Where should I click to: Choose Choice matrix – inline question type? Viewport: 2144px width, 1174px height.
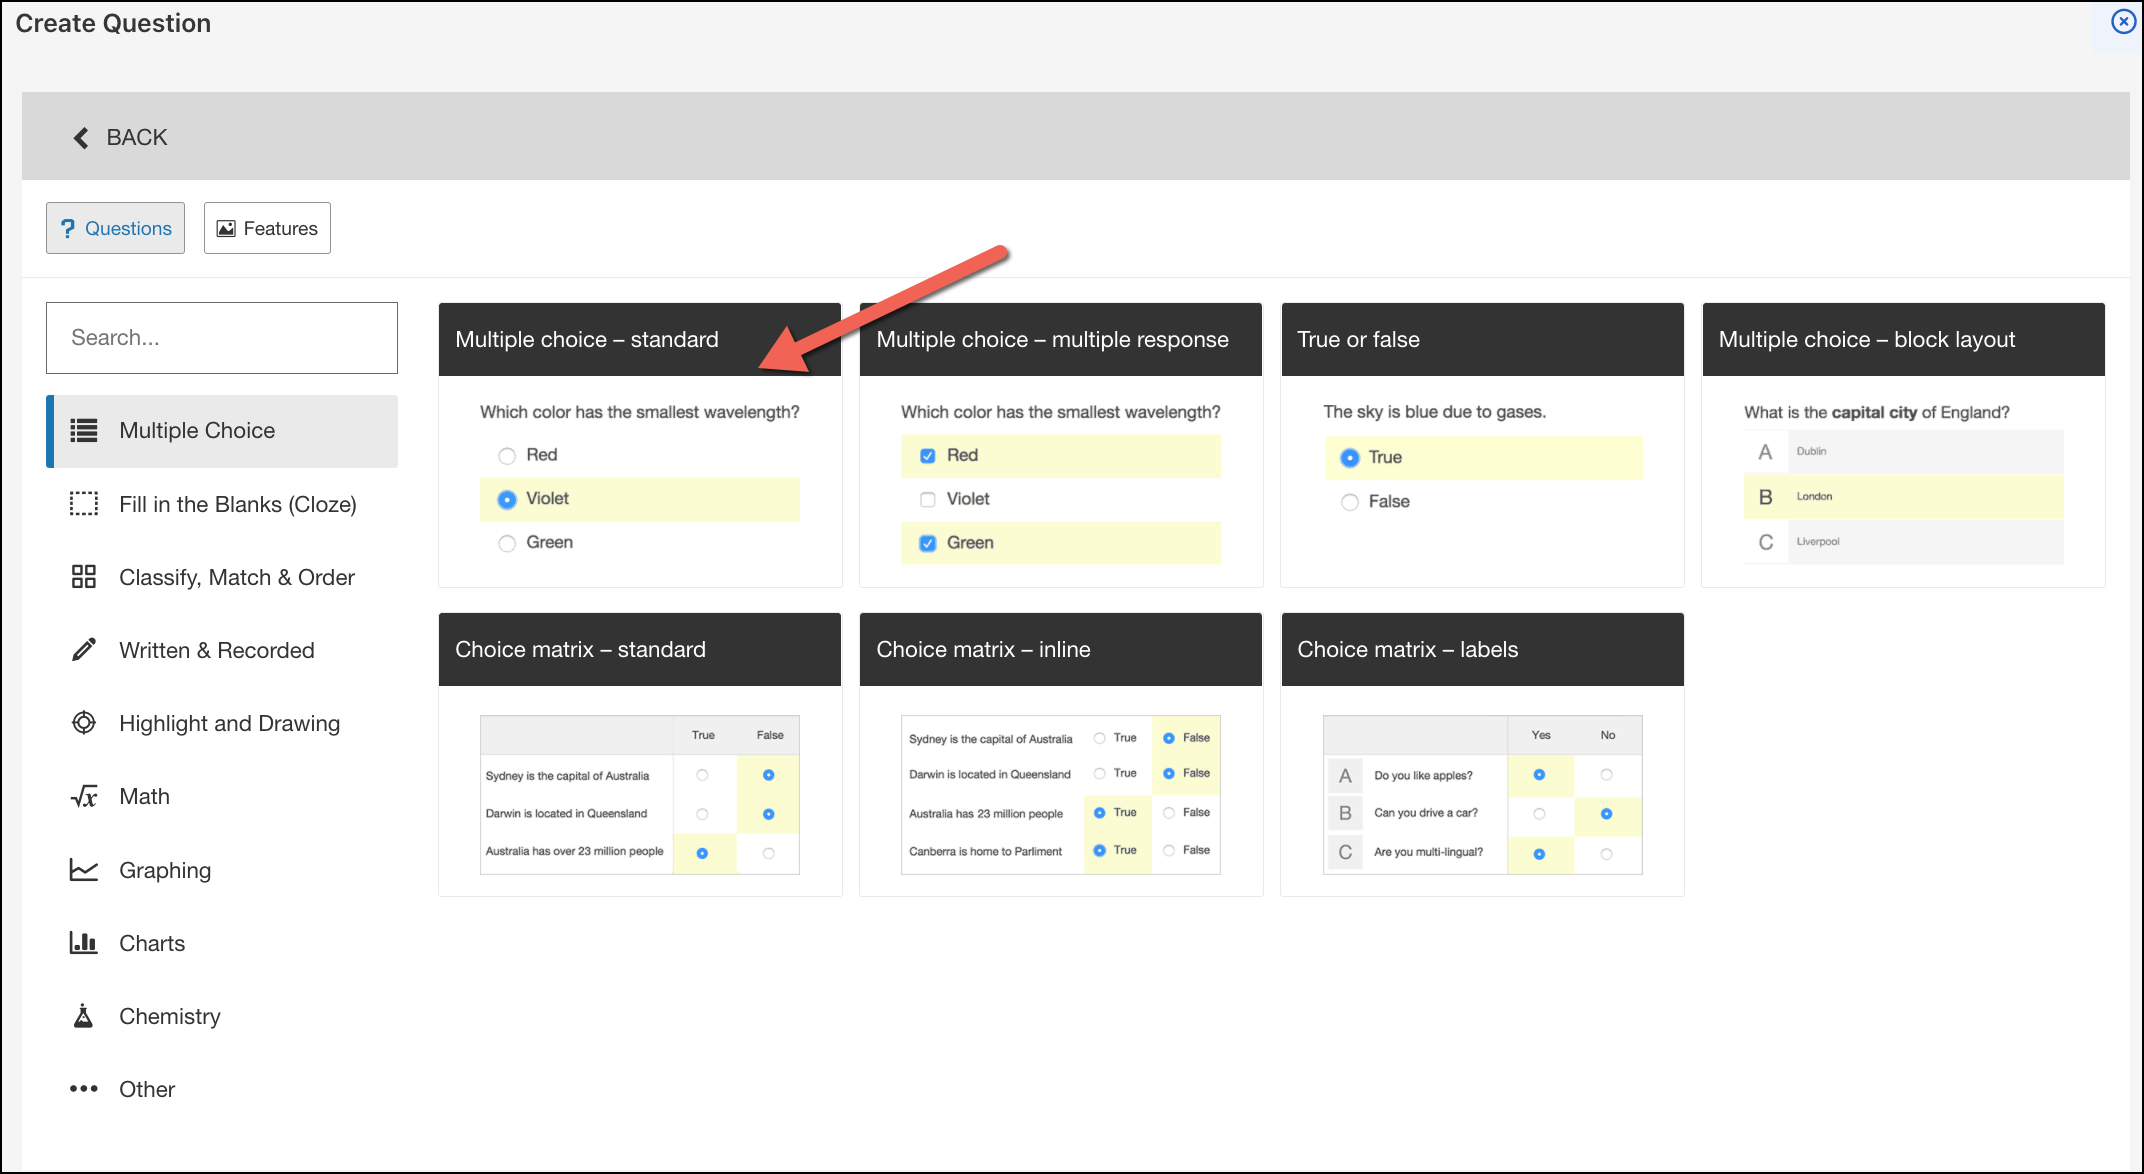[x=1061, y=754]
